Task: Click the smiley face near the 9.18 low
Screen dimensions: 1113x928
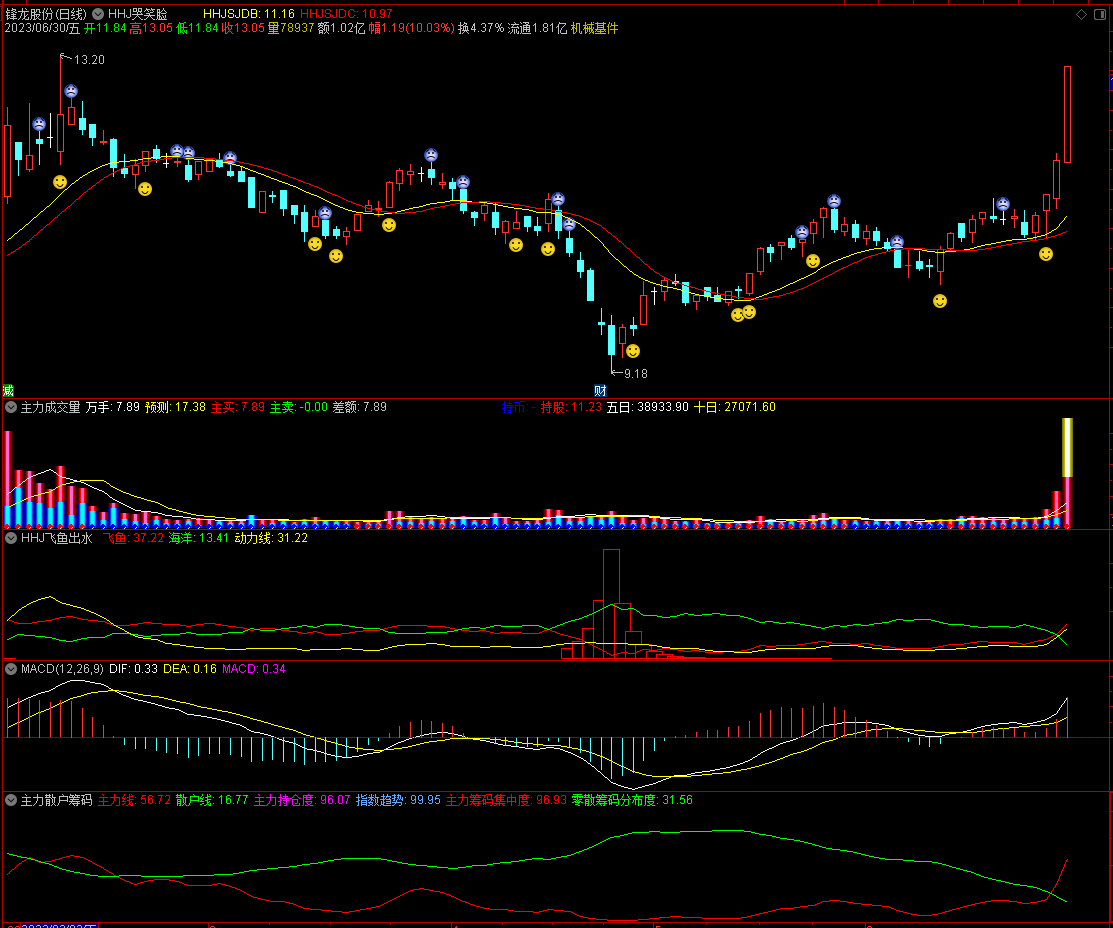Action: coord(633,351)
